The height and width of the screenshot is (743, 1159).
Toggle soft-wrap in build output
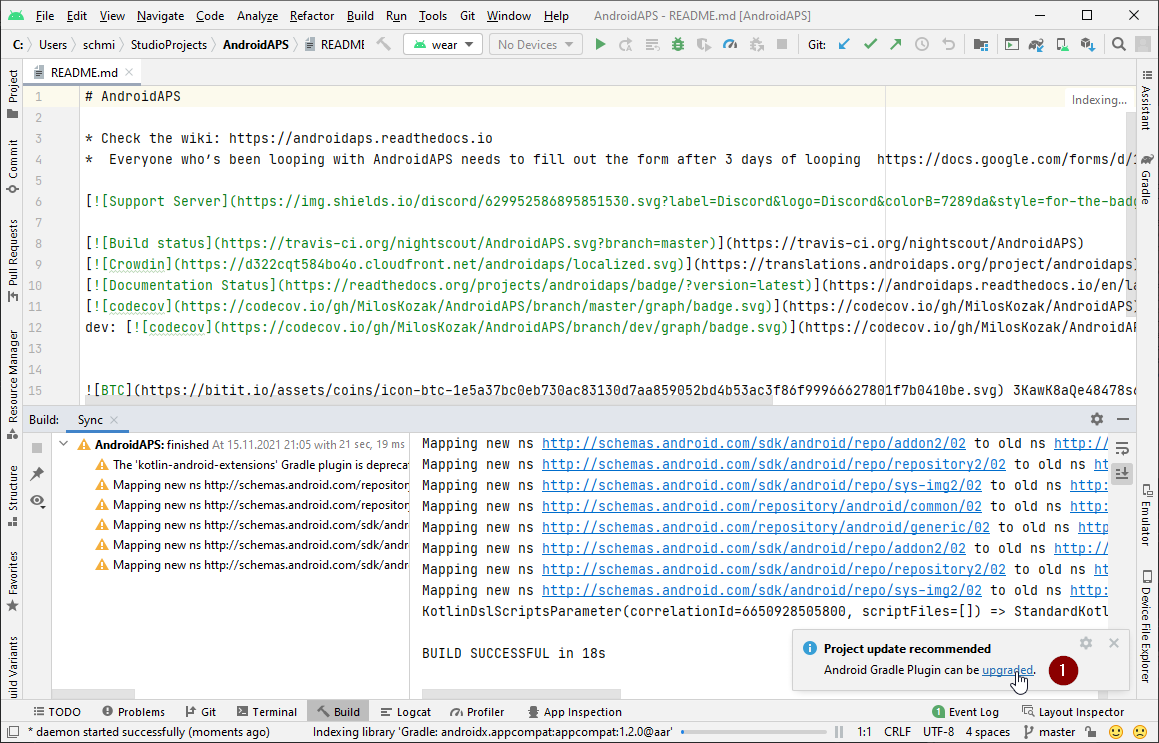click(x=1122, y=449)
